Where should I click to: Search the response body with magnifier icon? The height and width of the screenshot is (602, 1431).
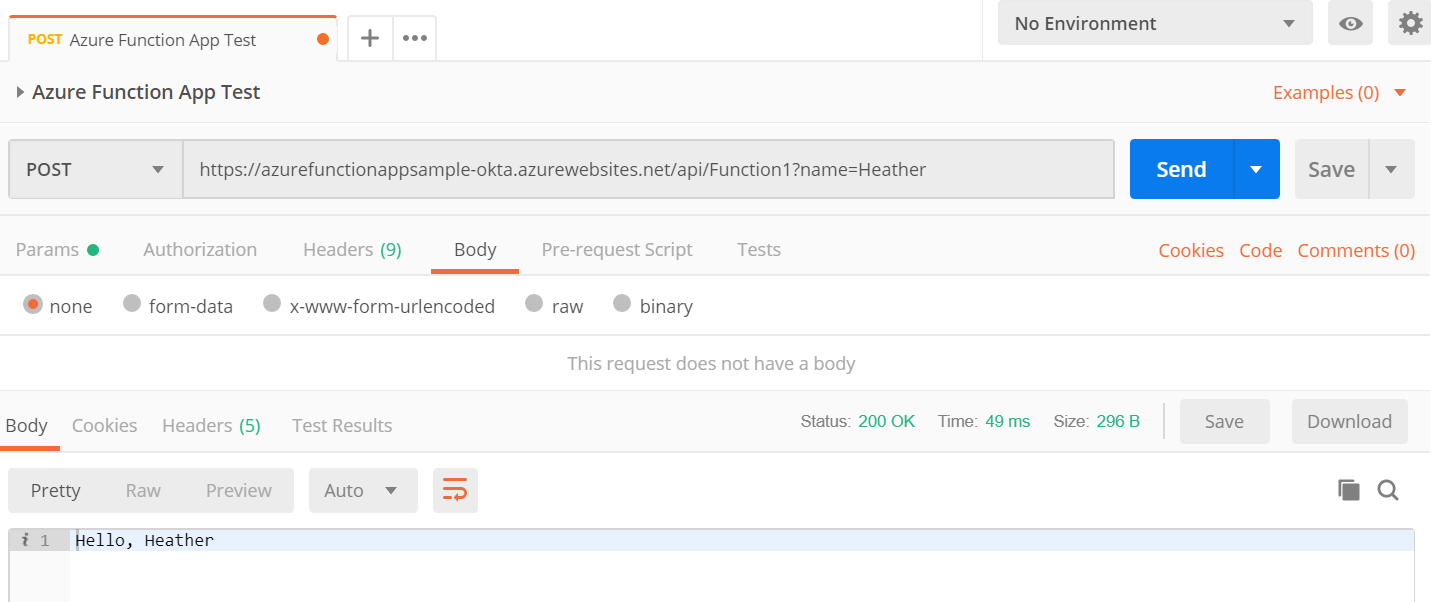point(1388,490)
